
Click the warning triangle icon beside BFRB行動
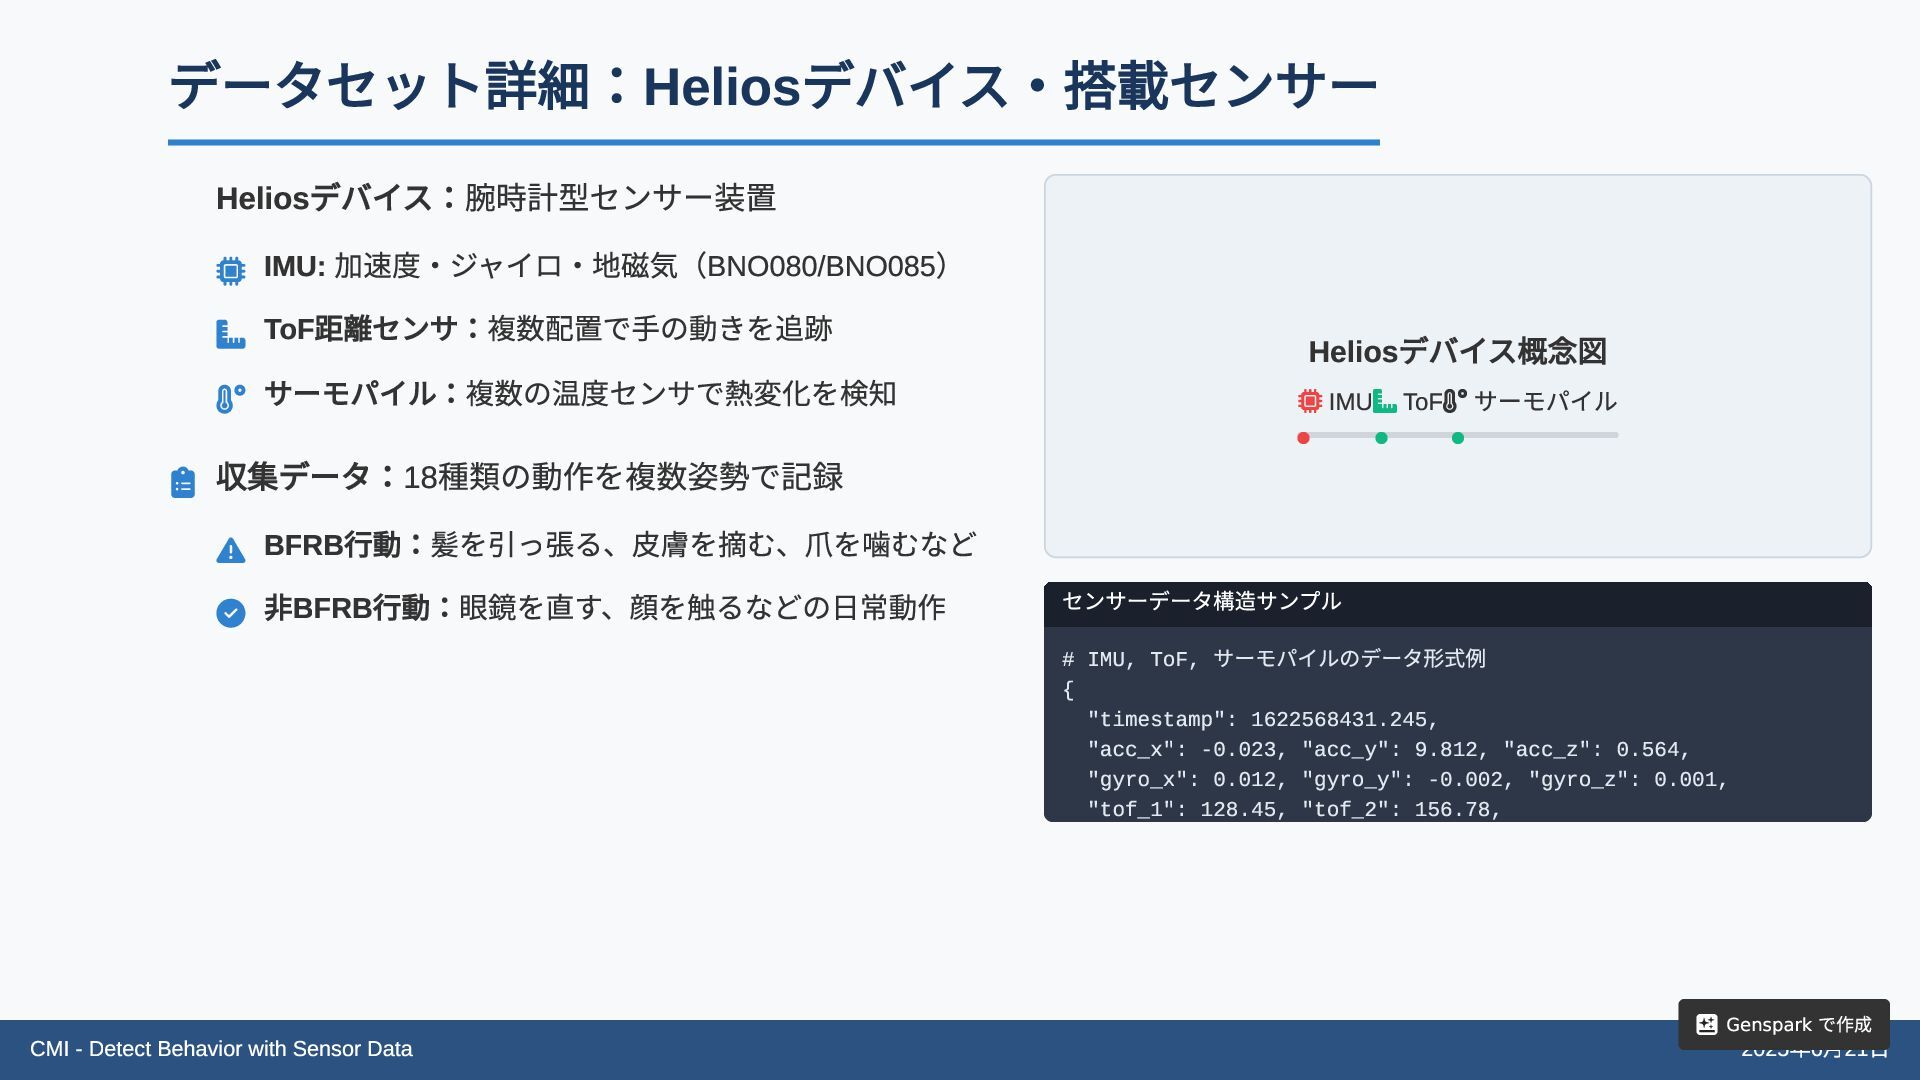coord(231,551)
